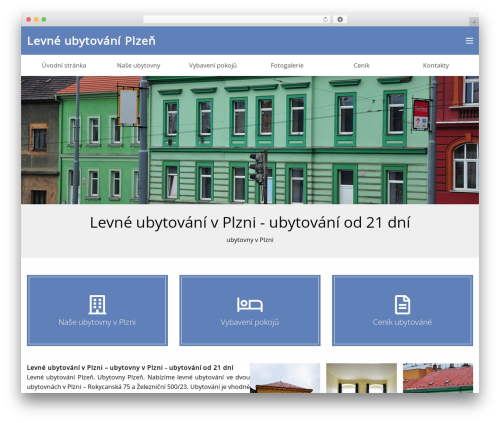This screenshot has width=500, height=423.
Task: Open the red tiled roof thumbnail
Action: tap(438, 378)
